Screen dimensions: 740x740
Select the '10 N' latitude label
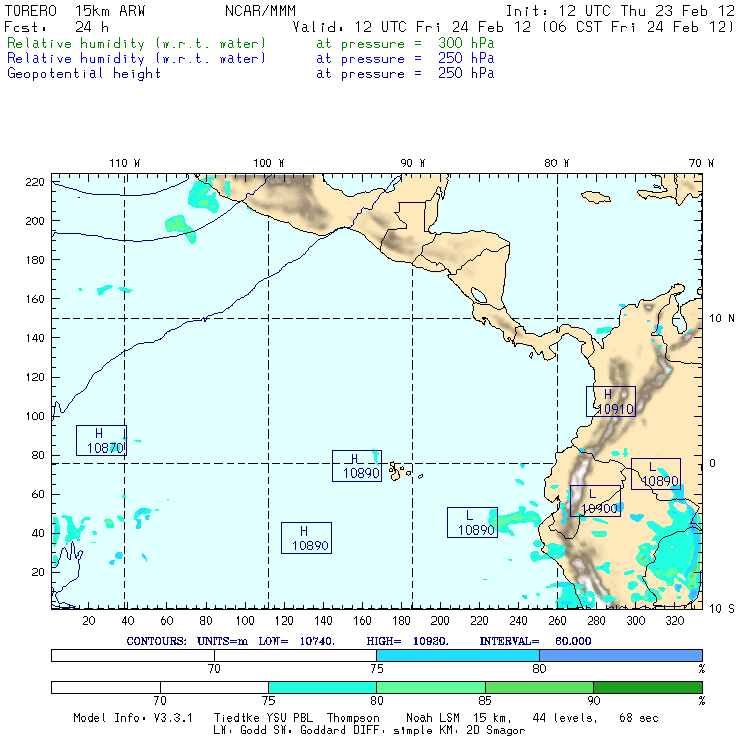click(722, 319)
